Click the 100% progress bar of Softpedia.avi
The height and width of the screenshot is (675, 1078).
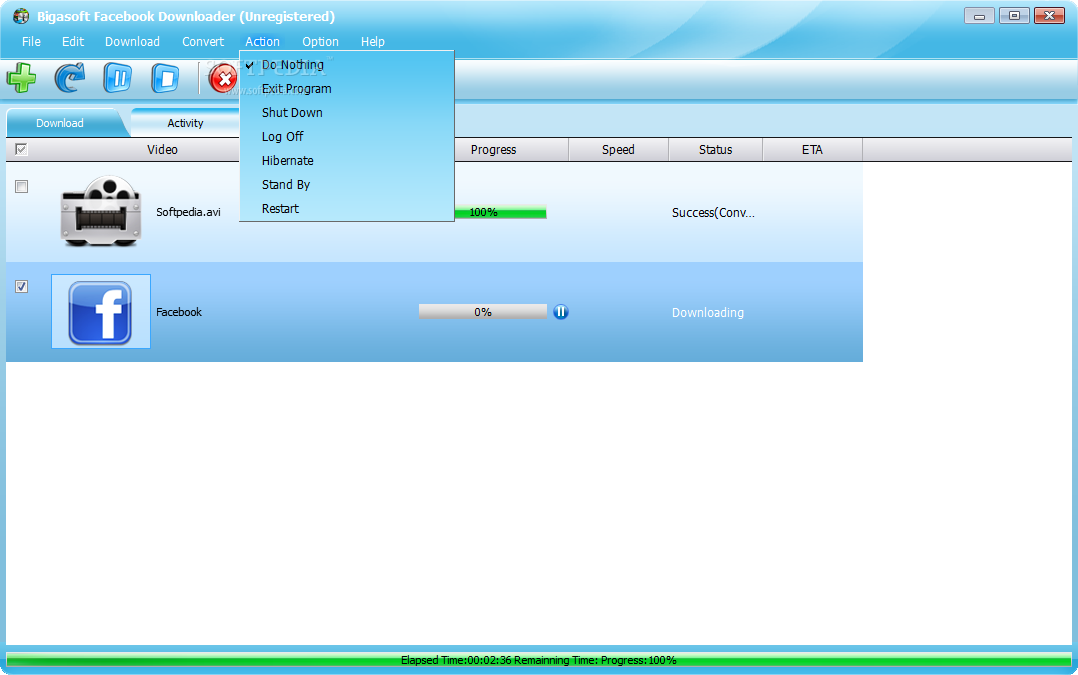coord(500,212)
